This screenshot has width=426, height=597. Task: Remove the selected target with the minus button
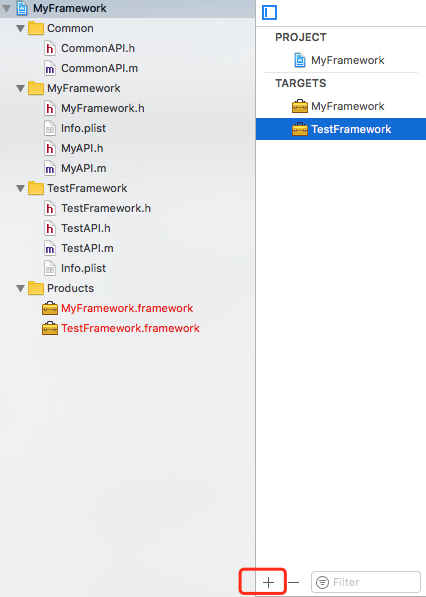pyautogui.click(x=294, y=582)
